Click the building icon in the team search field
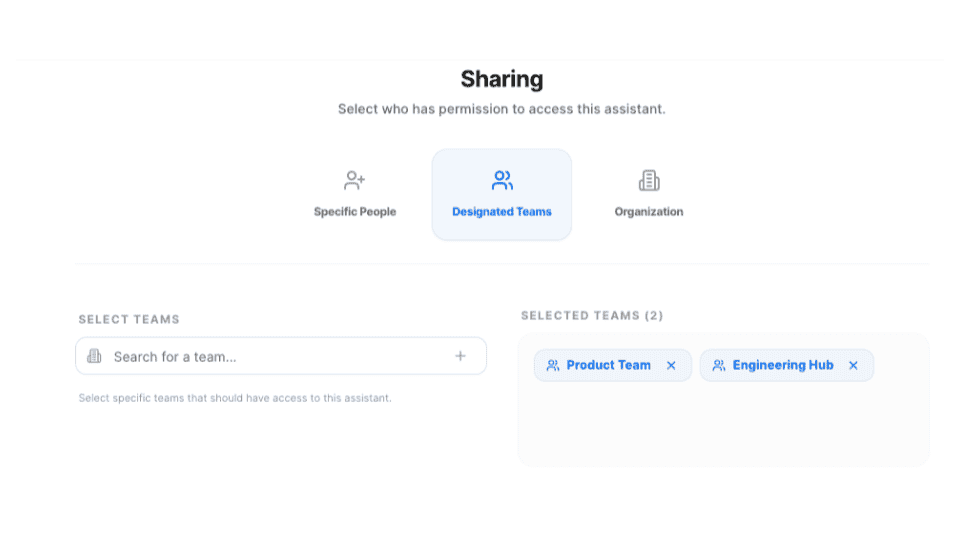The image size is (960, 540). point(95,356)
